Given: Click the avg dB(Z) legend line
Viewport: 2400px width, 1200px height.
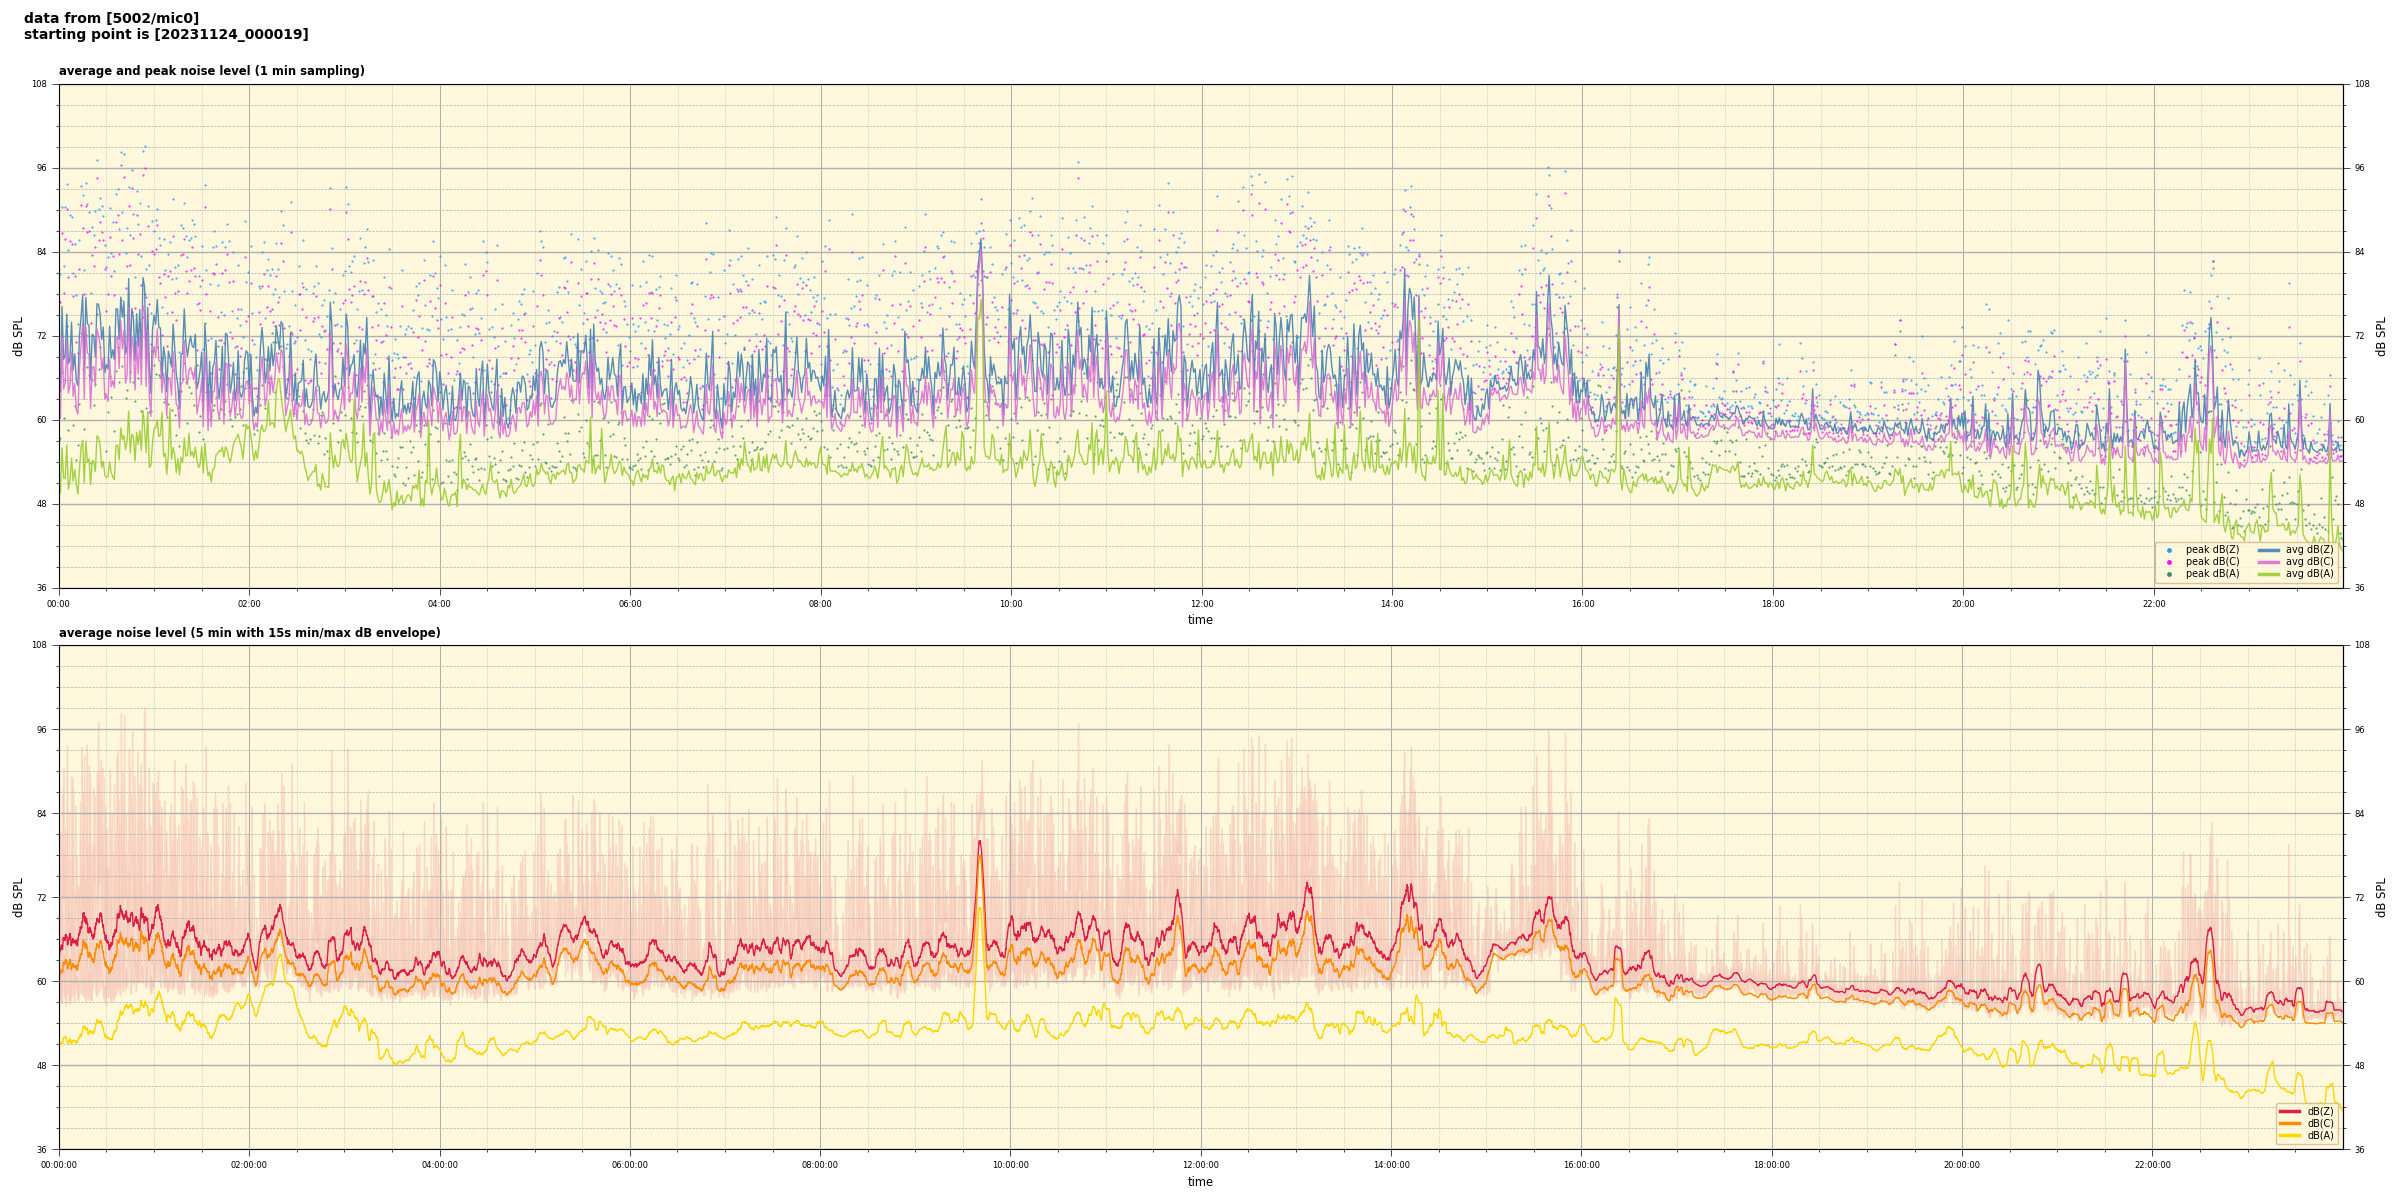Looking at the screenshot, I should coord(2269,550).
